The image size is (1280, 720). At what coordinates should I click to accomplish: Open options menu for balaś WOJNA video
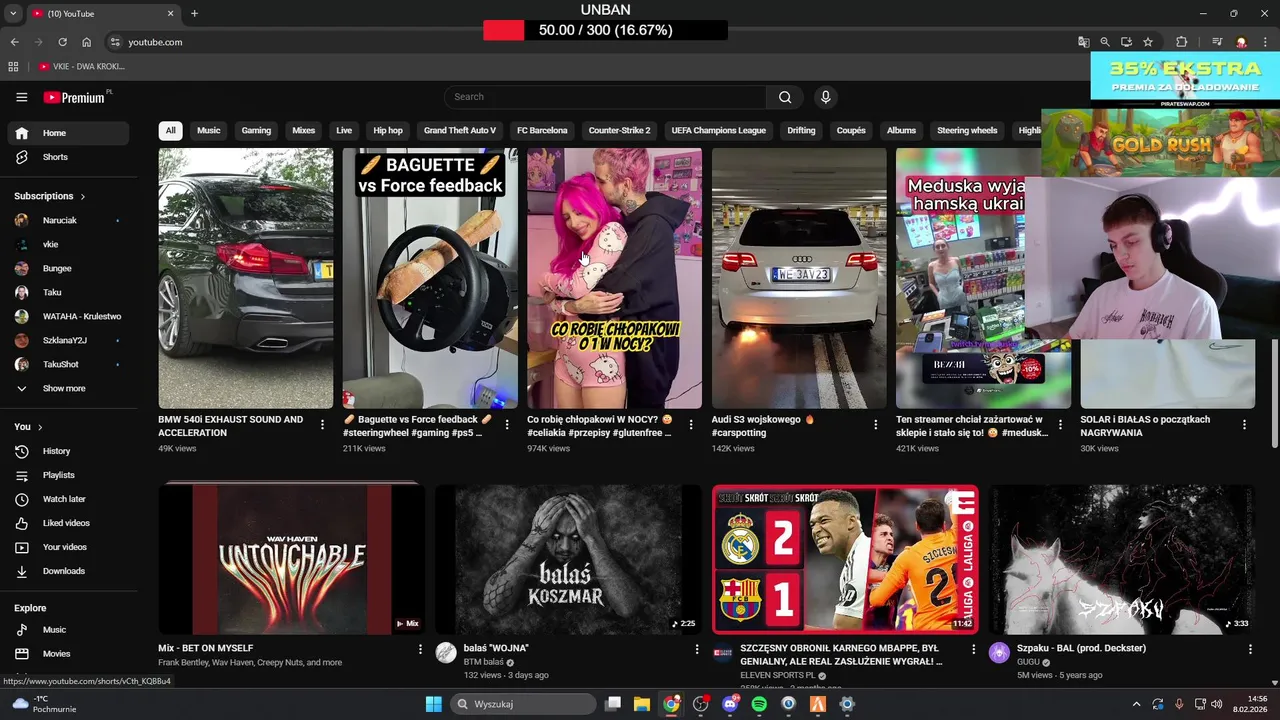[x=697, y=649]
